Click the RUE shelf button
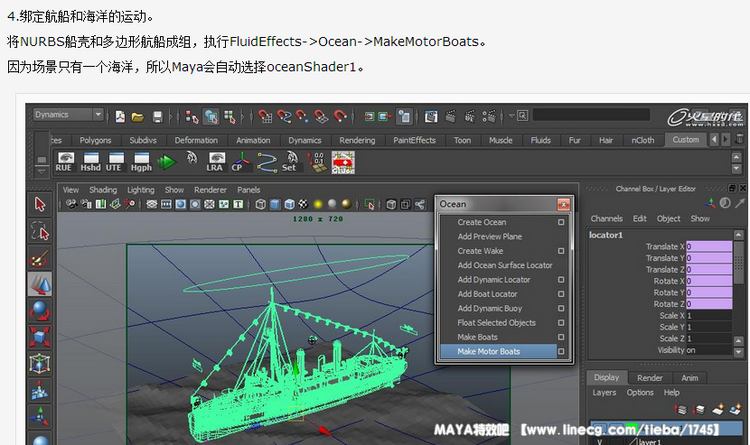Screen dimensions: 750x445 coord(64,162)
